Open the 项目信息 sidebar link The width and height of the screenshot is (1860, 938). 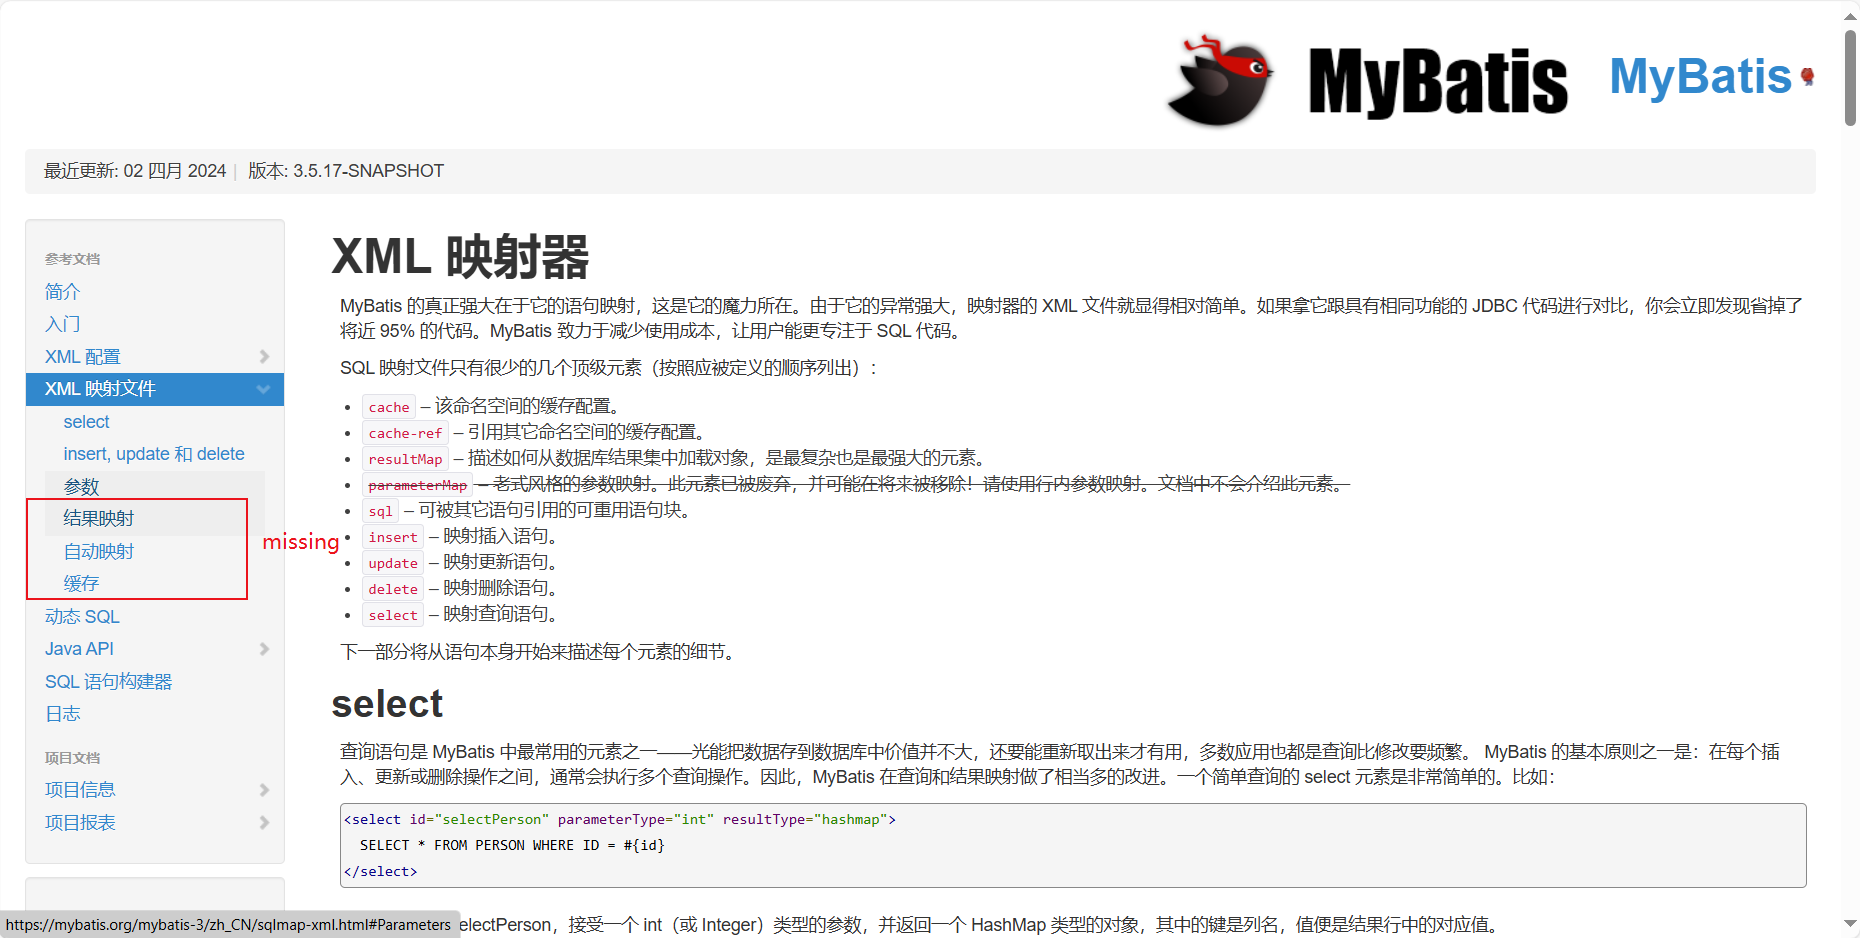[x=80, y=790]
